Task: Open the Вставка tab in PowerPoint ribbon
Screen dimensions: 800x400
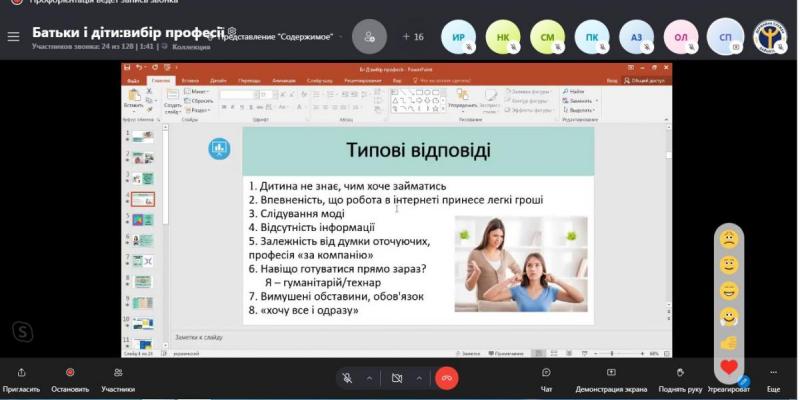Action: (189, 80)
